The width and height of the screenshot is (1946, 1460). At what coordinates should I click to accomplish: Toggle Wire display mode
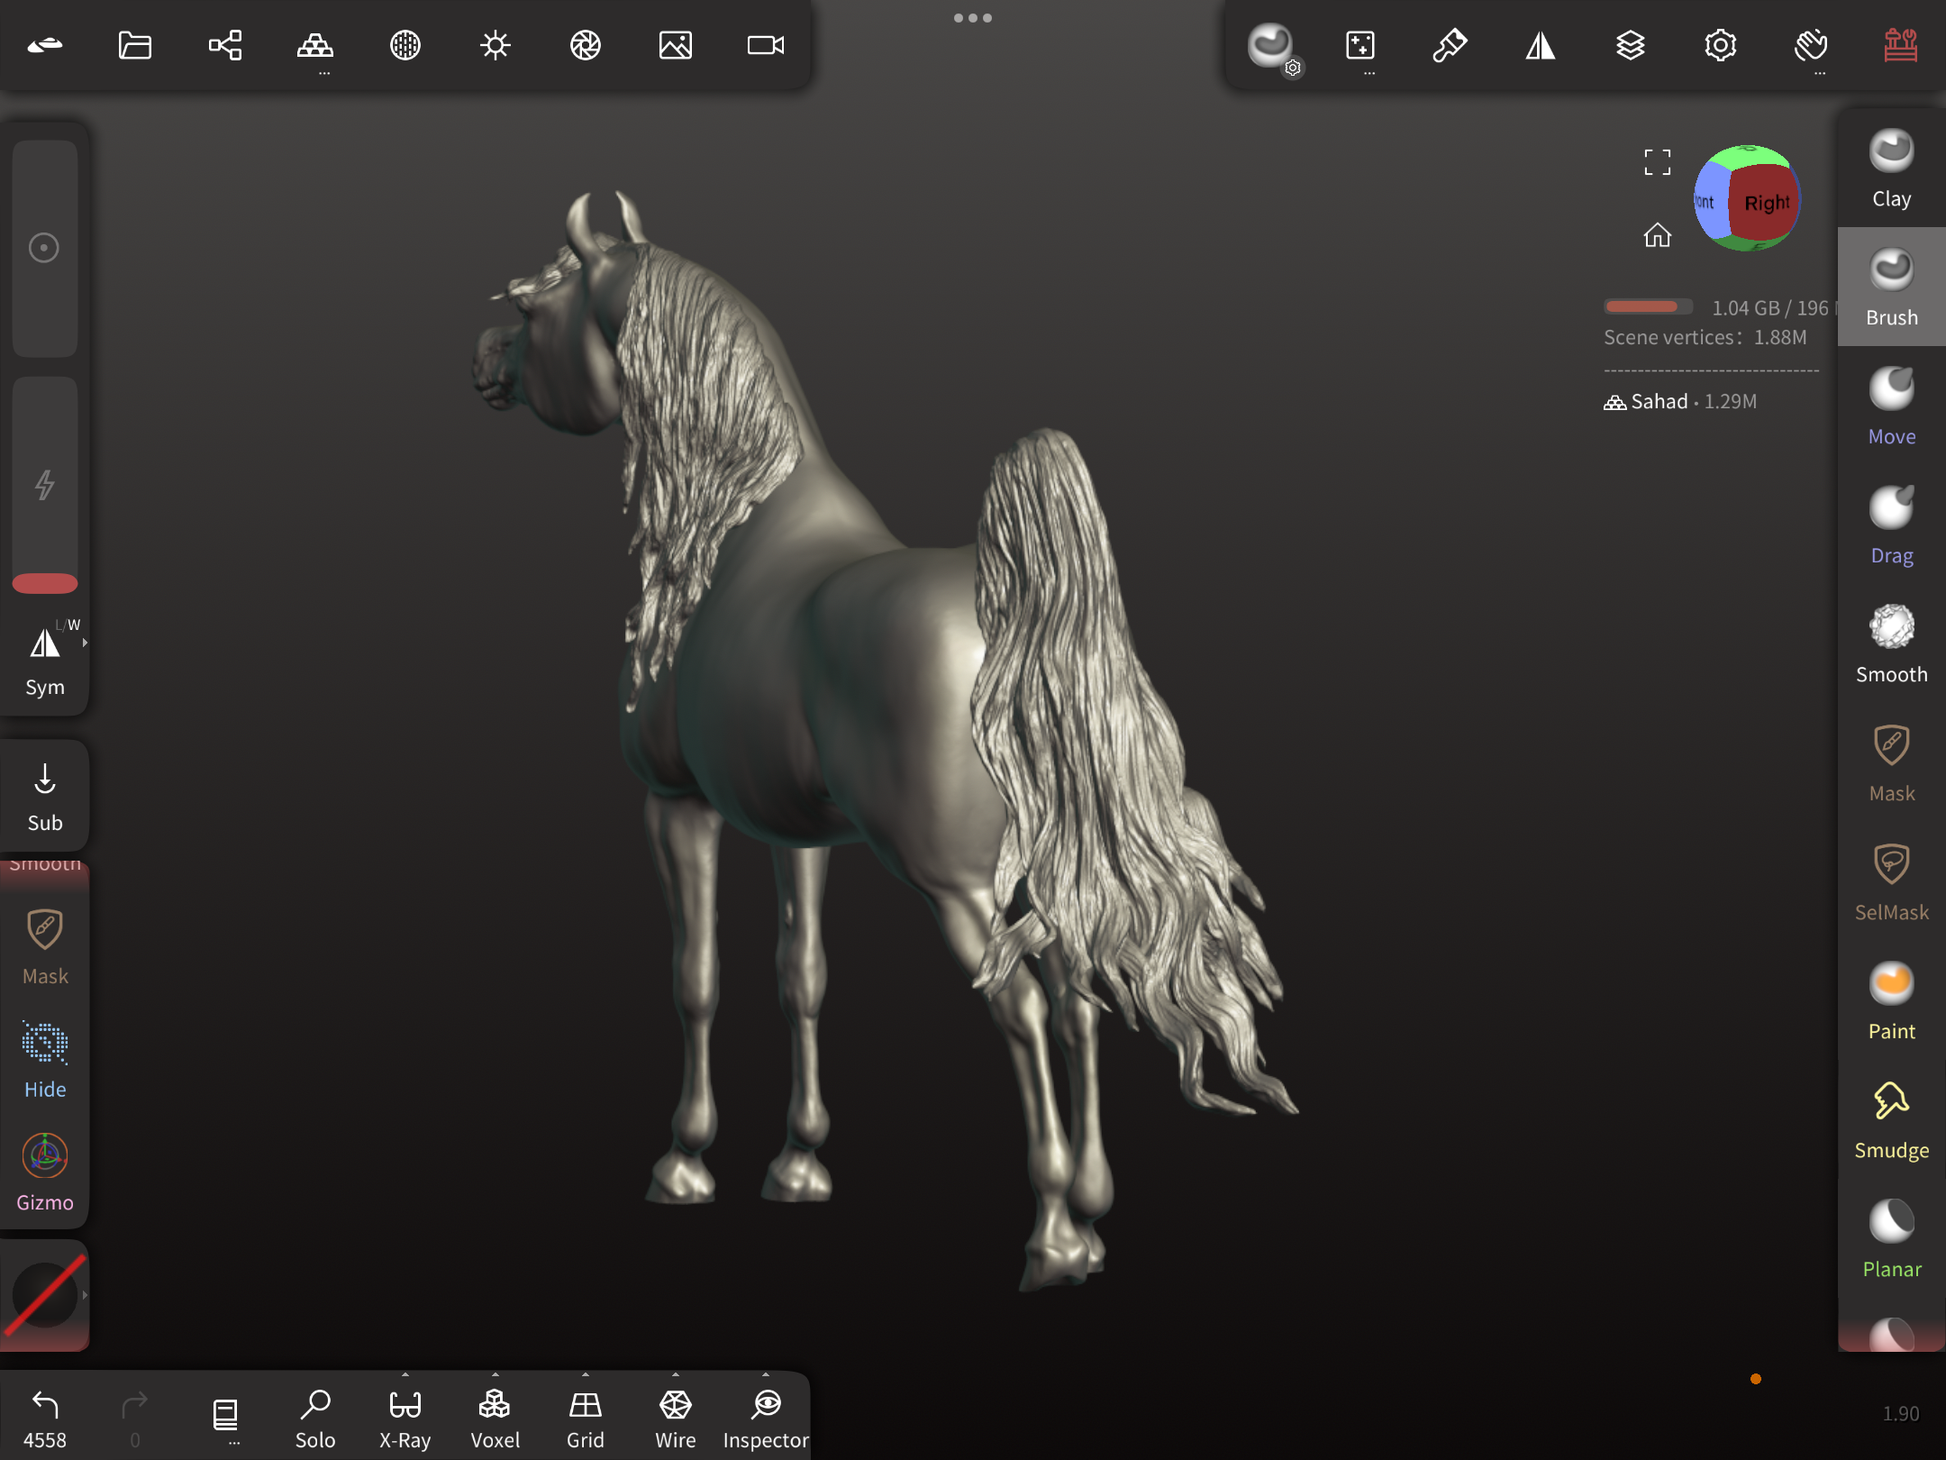675,1417
